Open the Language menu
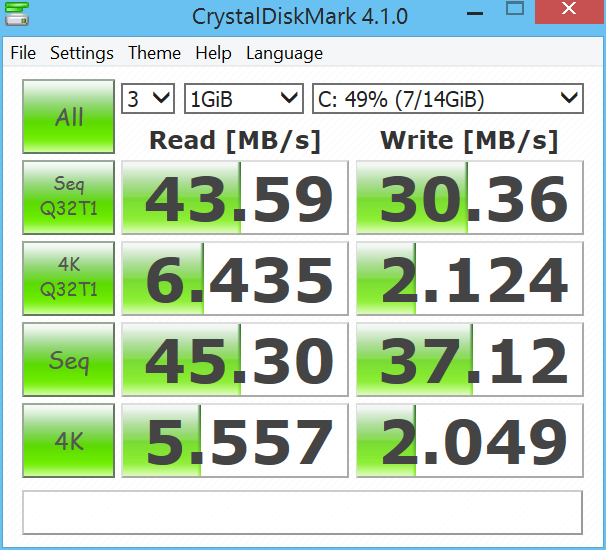 coord(284,53)
